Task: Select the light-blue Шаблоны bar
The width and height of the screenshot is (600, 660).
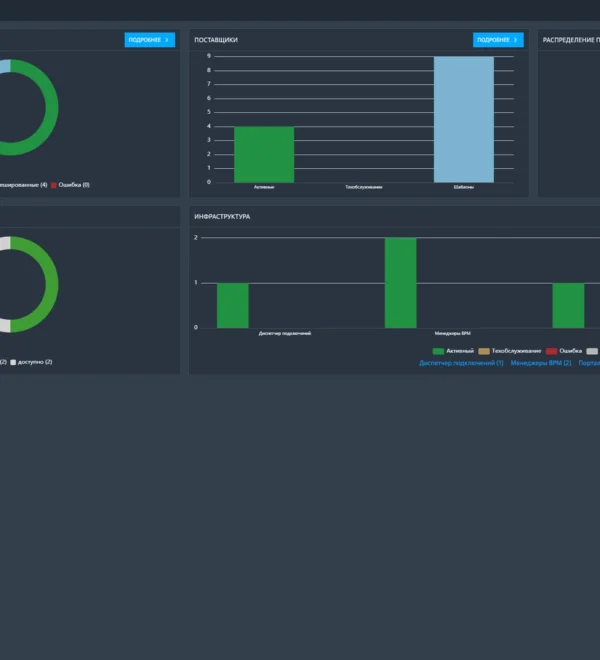Action: pyautogui.click(x=464, y=120)
